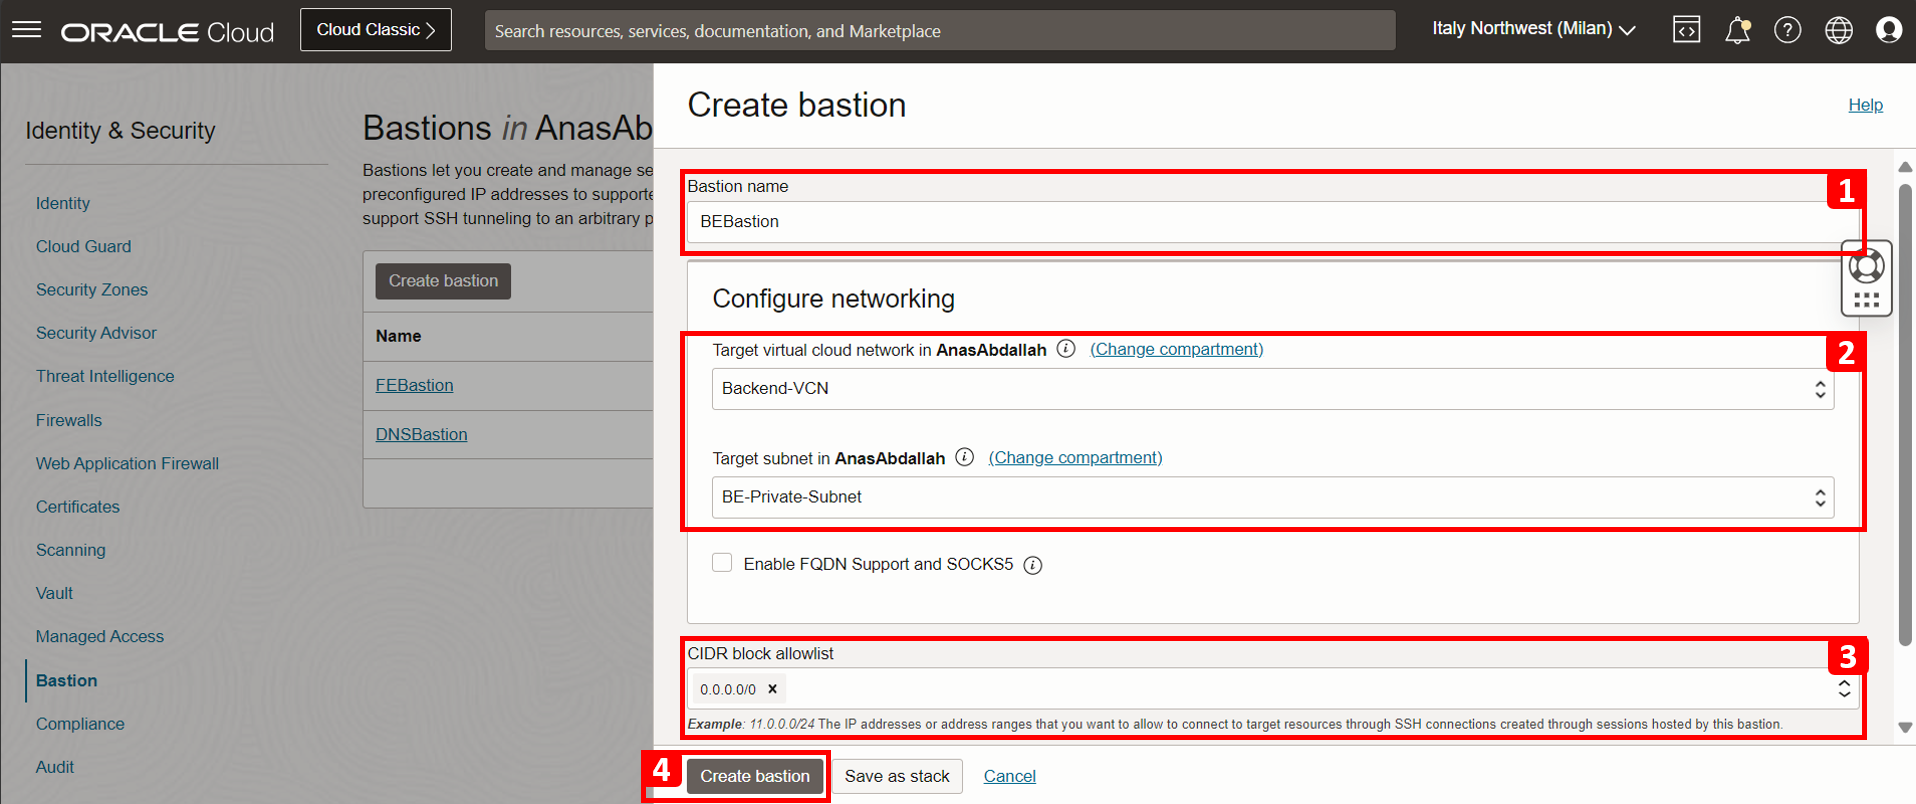Open the language globe icon
Image resolution: width=1916 pixels, height=804 pixels.
pos(1839,30)
